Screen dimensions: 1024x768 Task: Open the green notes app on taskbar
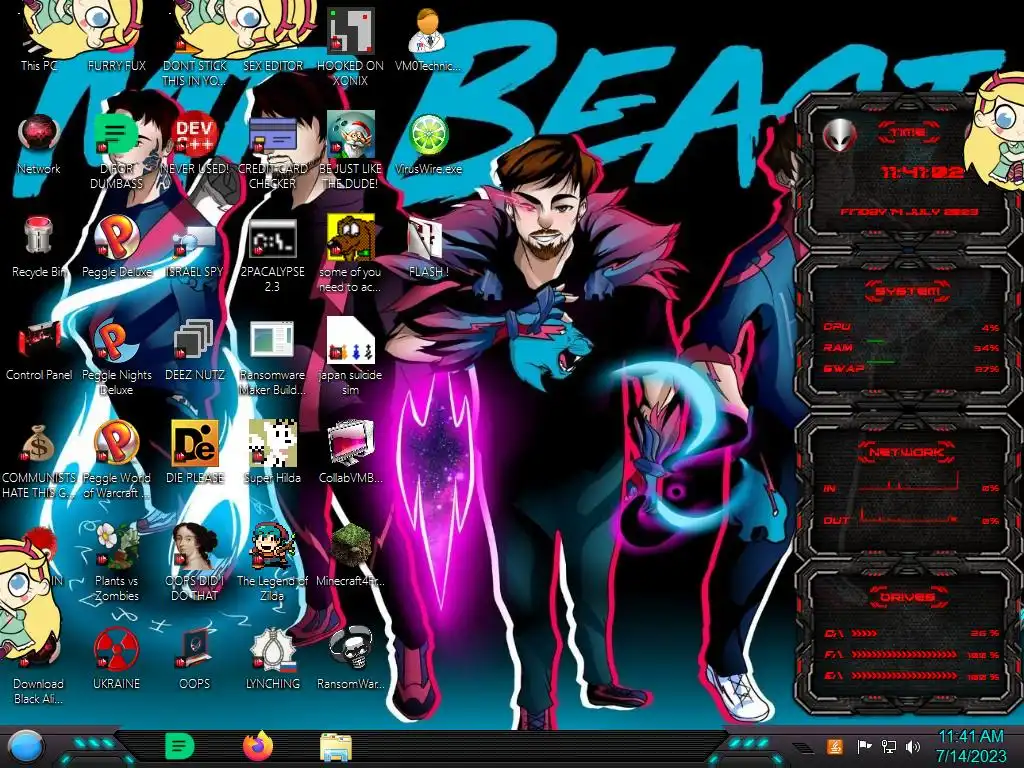180,746
